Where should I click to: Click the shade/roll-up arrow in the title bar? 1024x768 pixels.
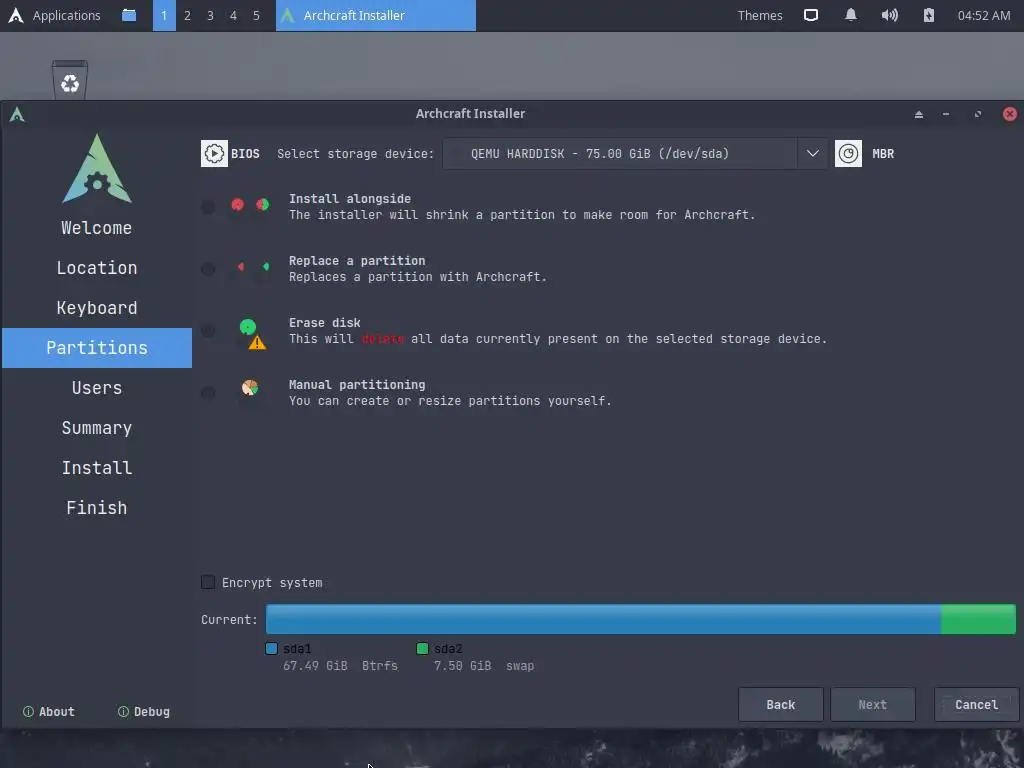[919, 114]
